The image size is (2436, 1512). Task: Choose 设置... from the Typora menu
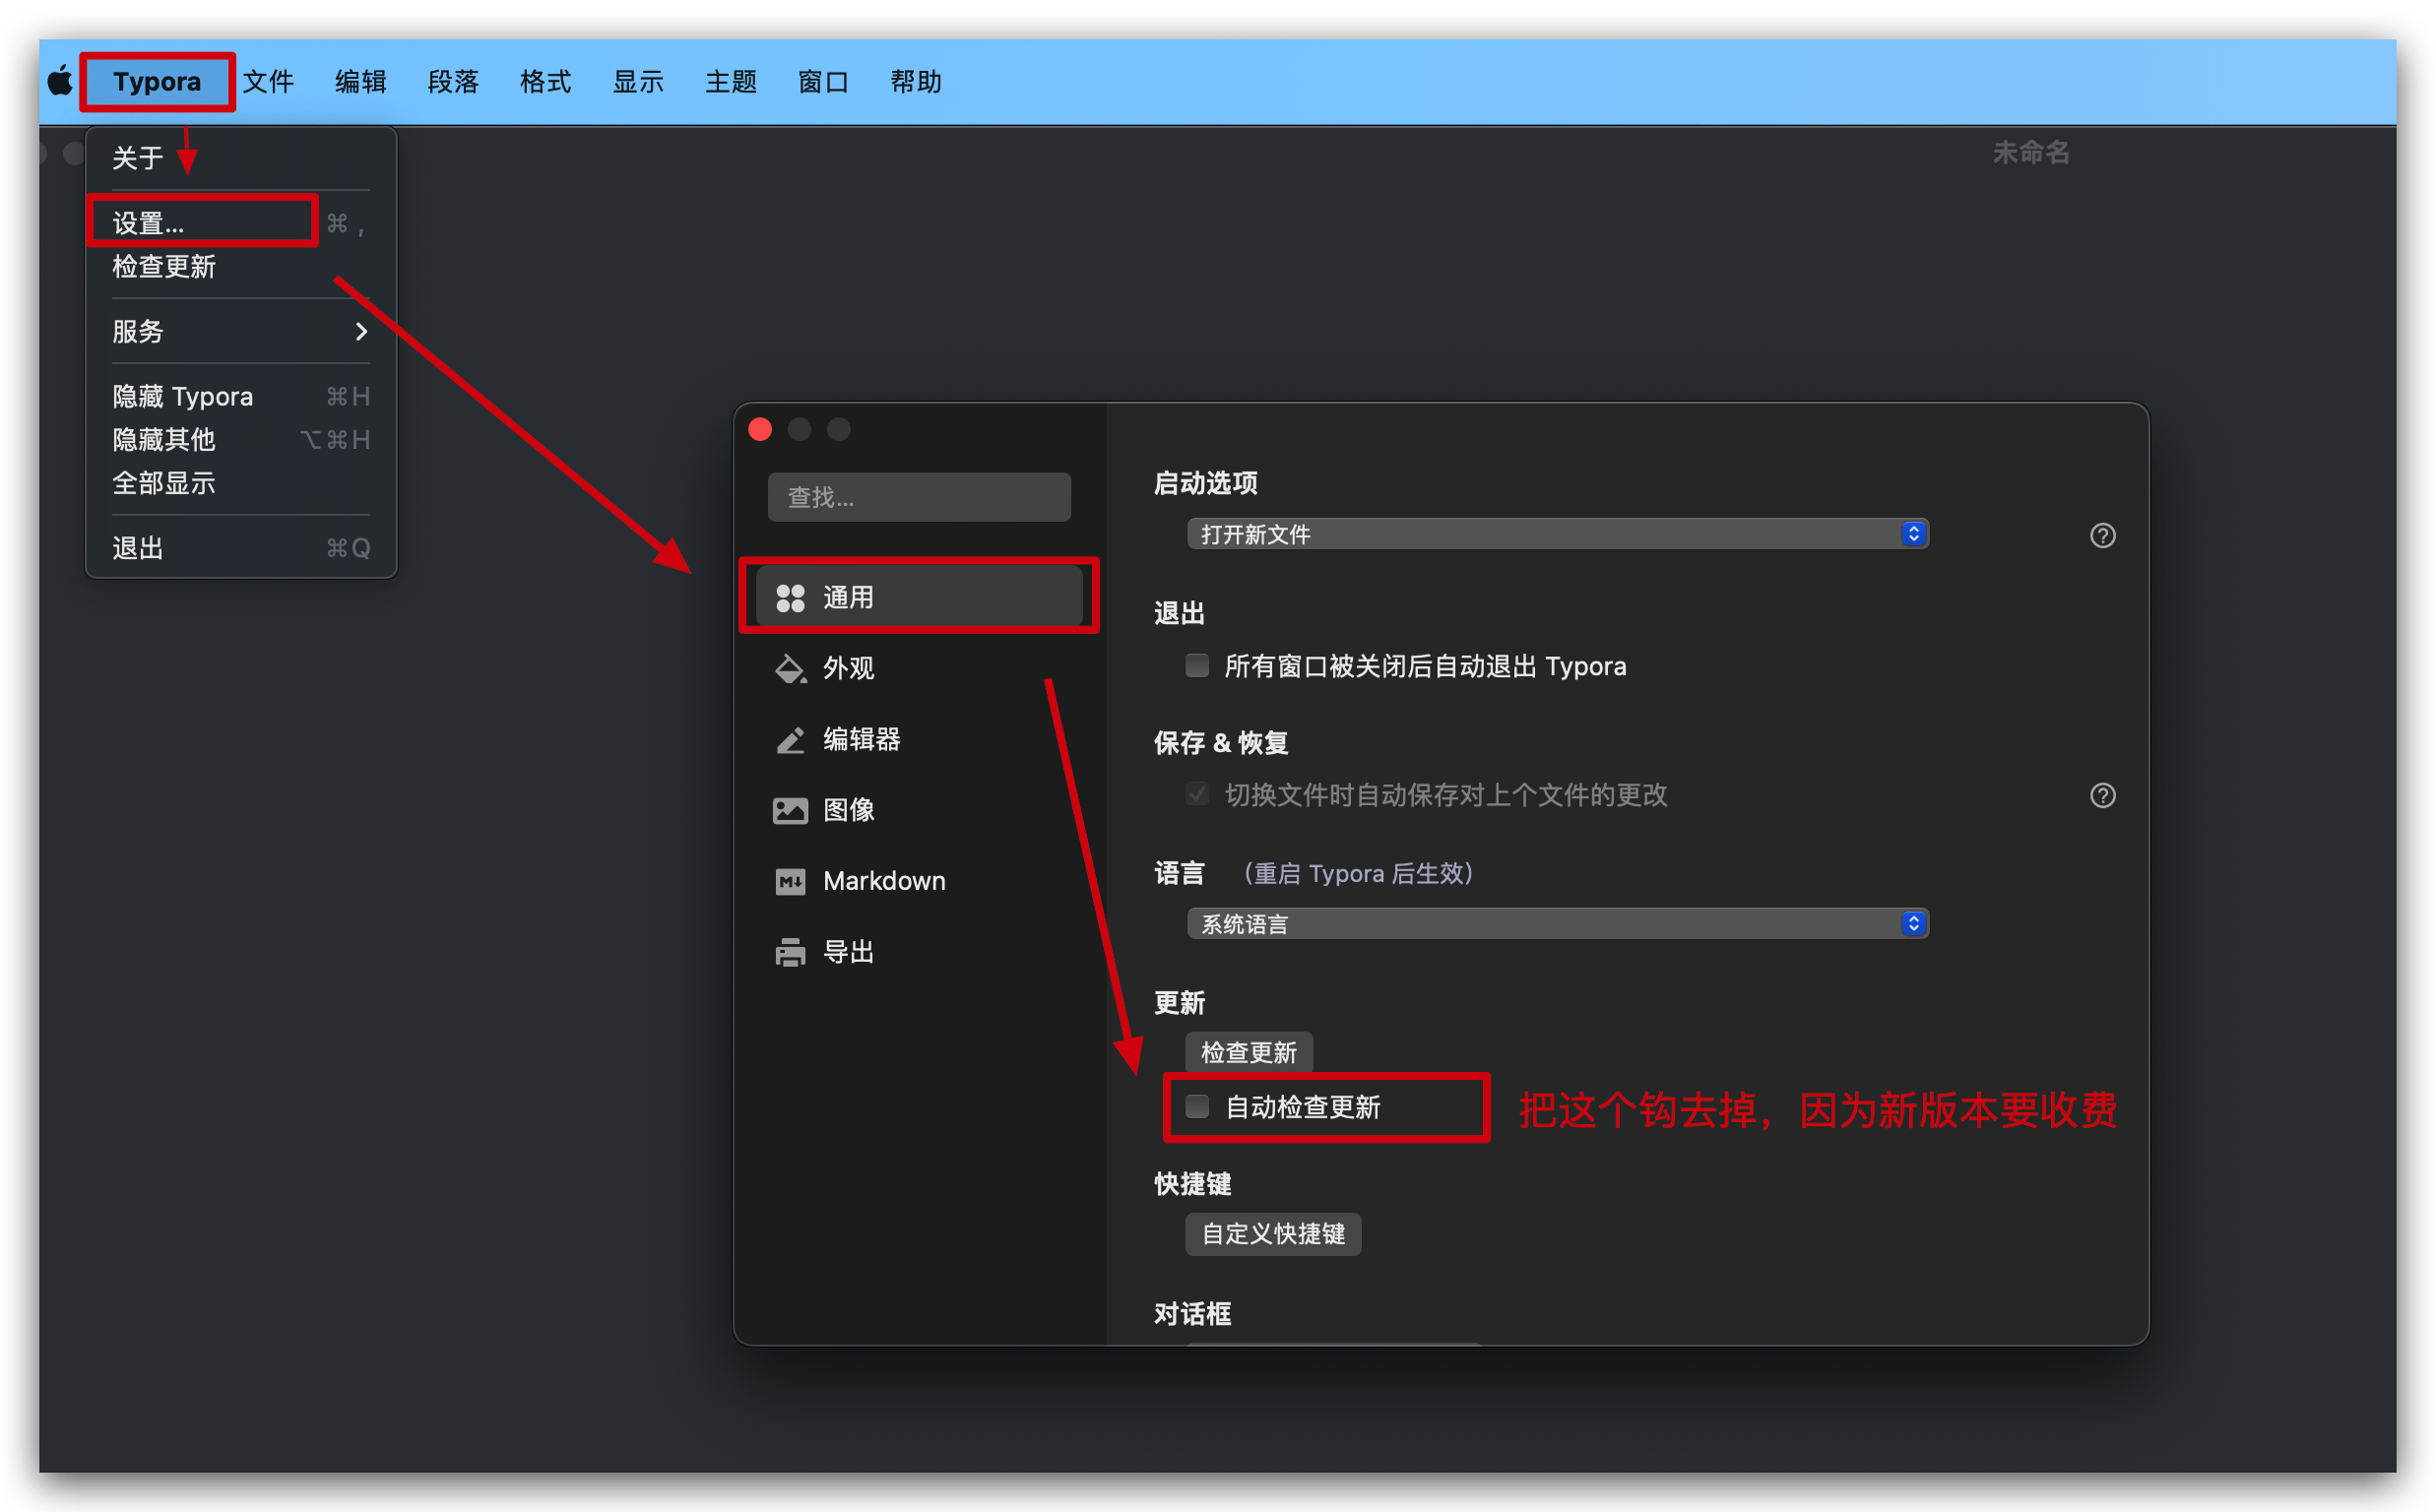tap(241, 223)
